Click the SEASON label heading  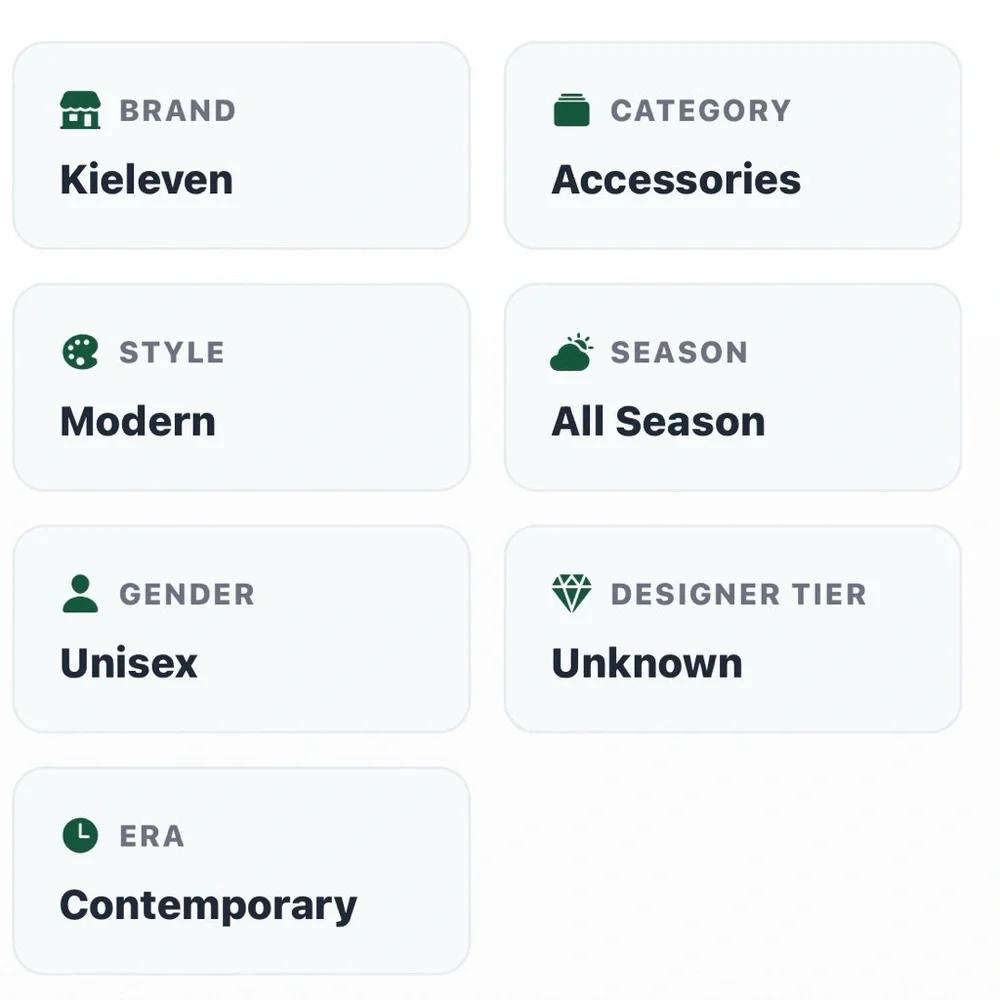tap(679, 353)
